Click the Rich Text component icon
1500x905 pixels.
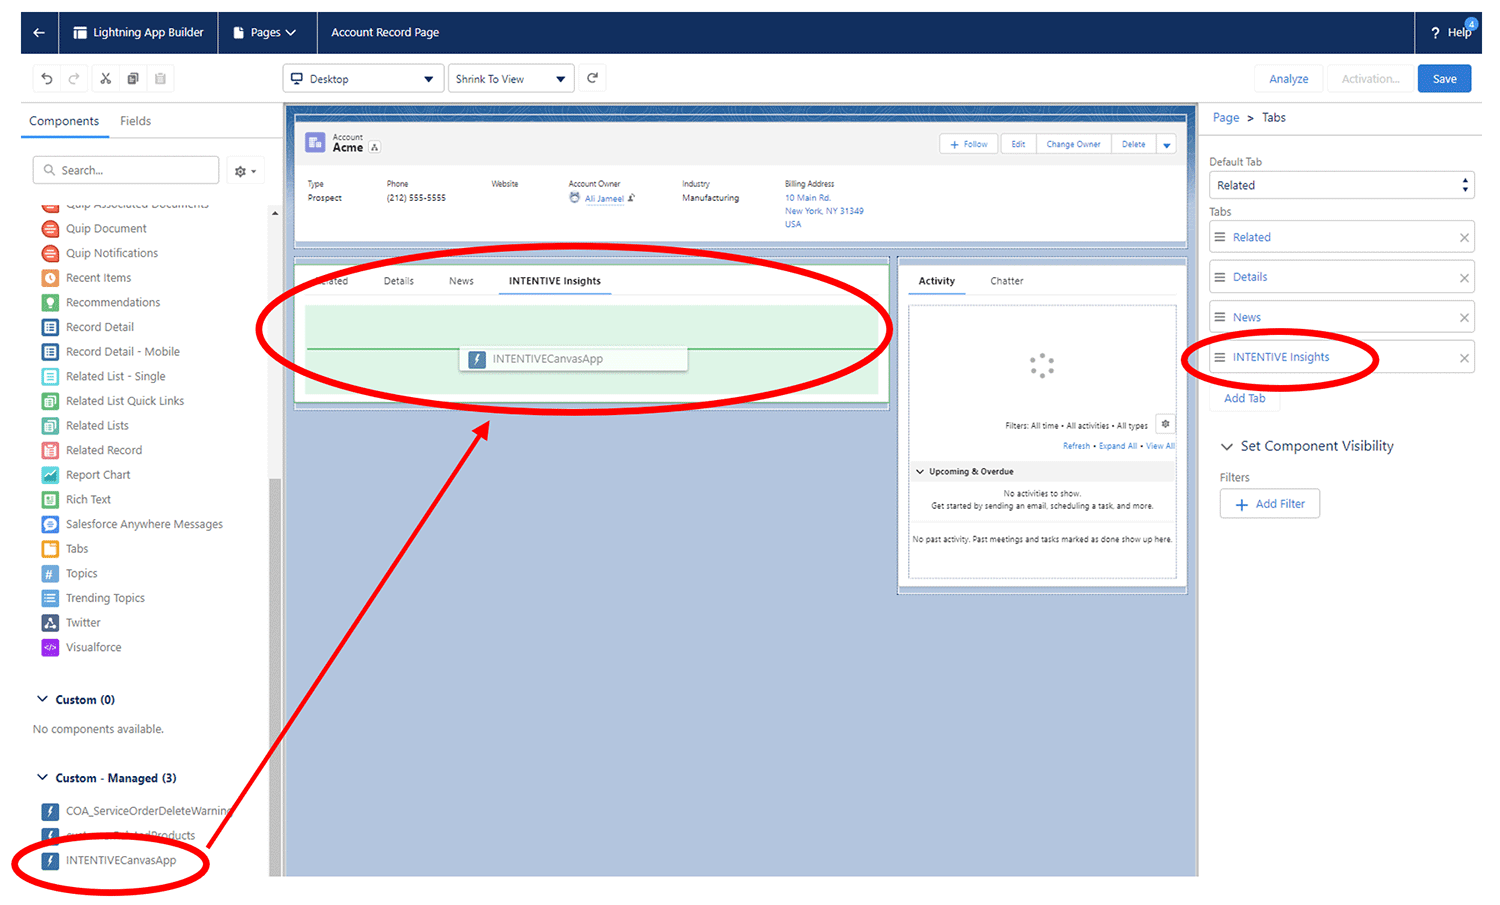[x=50, y=500]
